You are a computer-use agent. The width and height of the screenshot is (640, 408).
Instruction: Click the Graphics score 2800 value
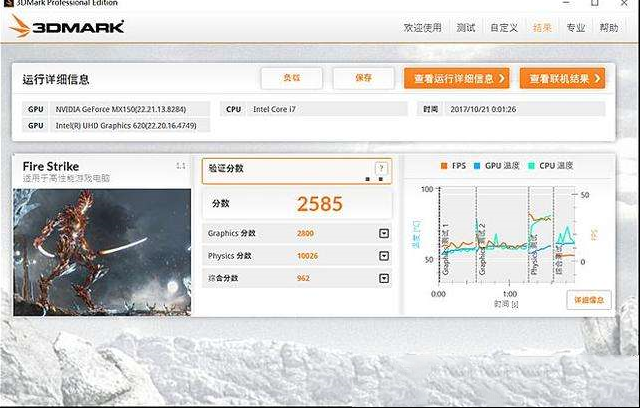pyautogui.click(x=305, y=233)
